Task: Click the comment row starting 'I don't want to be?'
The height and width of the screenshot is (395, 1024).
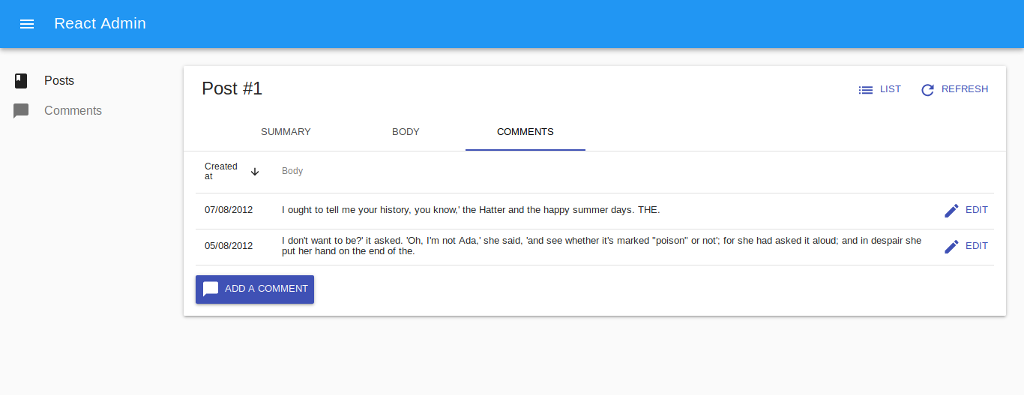Action: pyautogui.click(x=595, y=246)
